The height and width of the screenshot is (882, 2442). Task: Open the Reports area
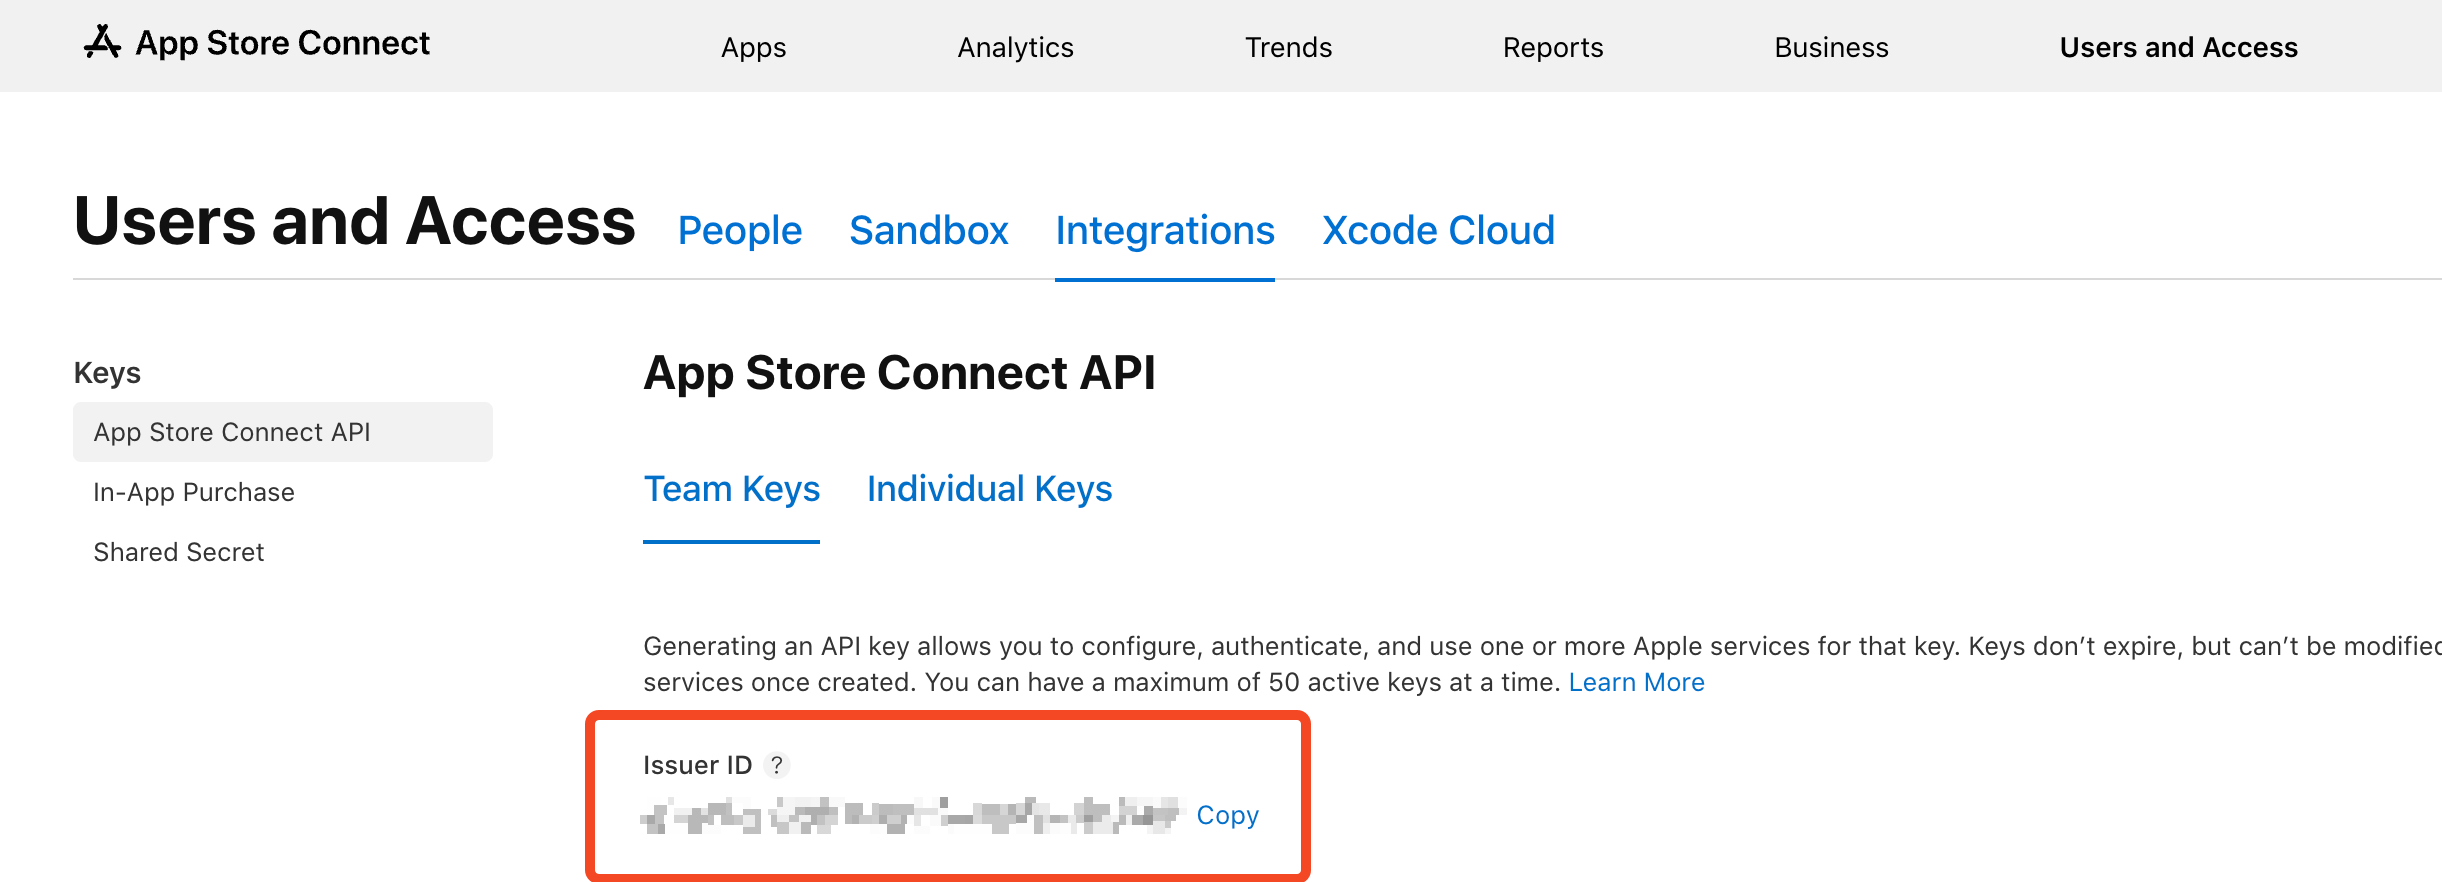pyautogui.click(x=1552, y=46)
